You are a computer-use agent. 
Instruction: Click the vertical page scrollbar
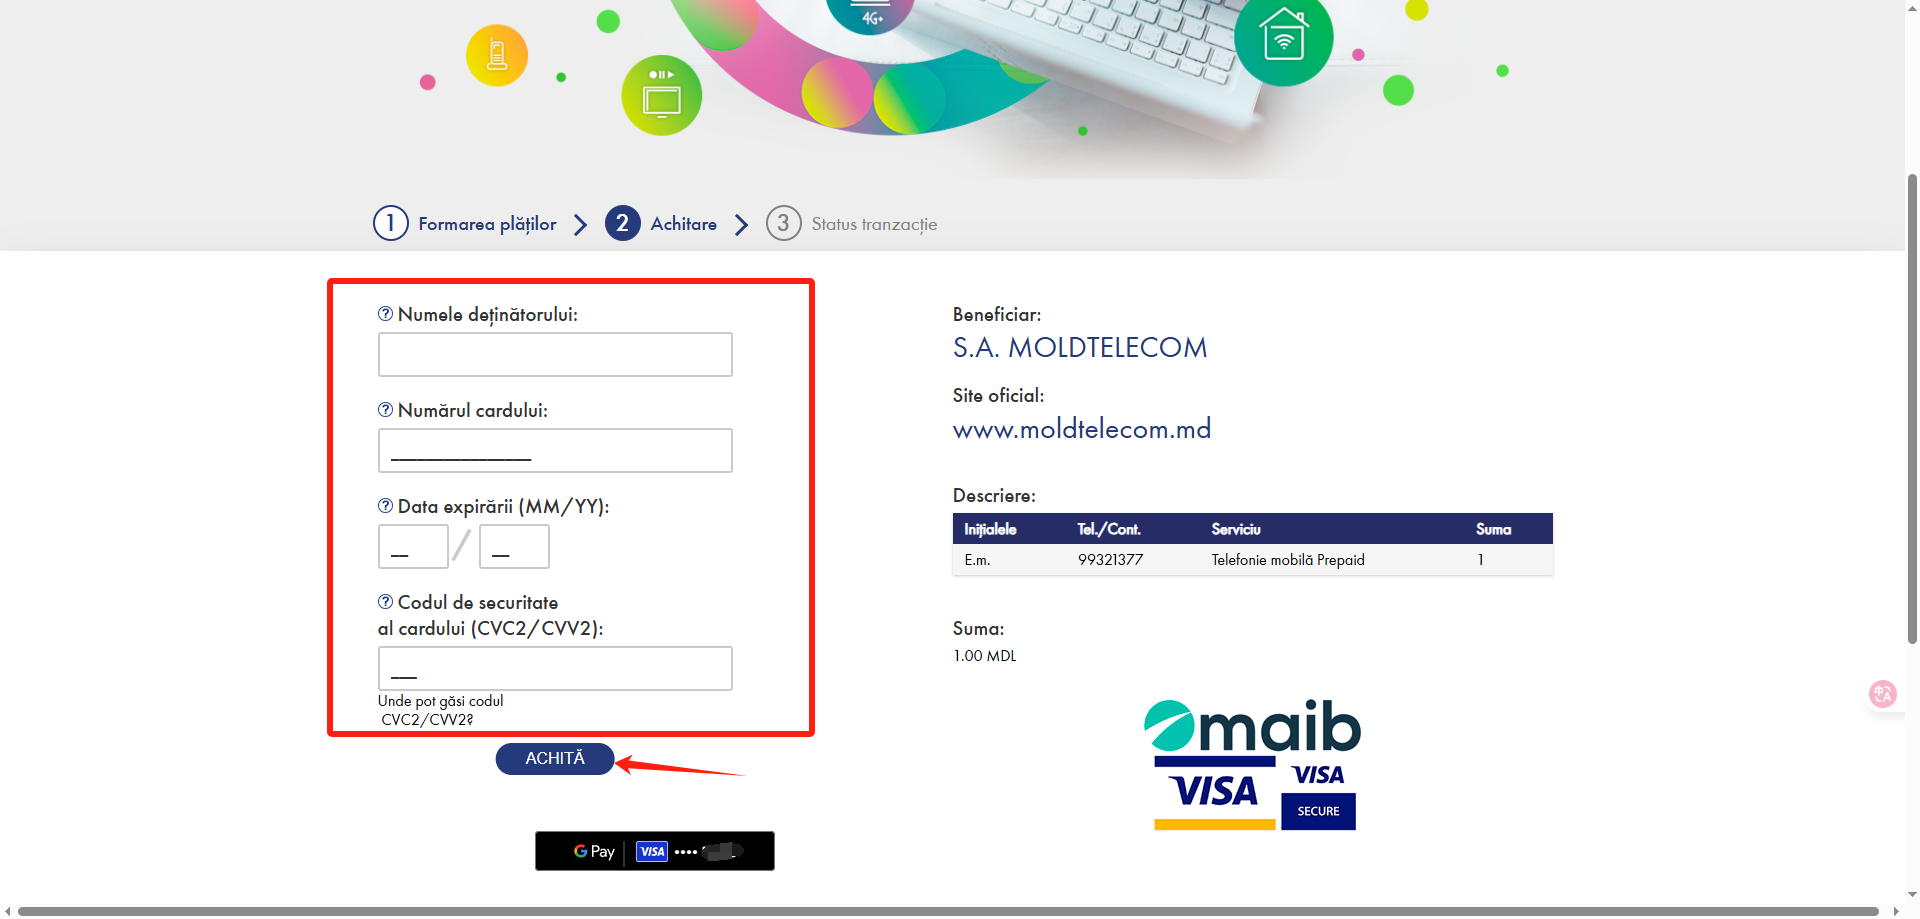1912,410
